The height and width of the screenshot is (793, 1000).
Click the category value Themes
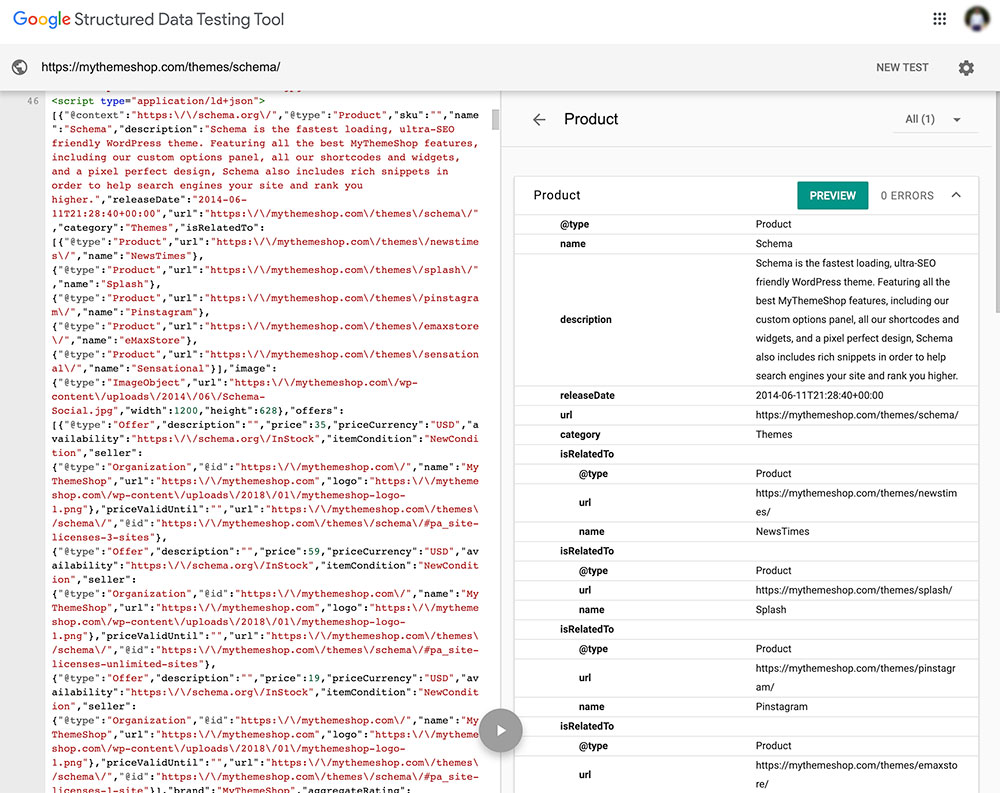(774, 434)
